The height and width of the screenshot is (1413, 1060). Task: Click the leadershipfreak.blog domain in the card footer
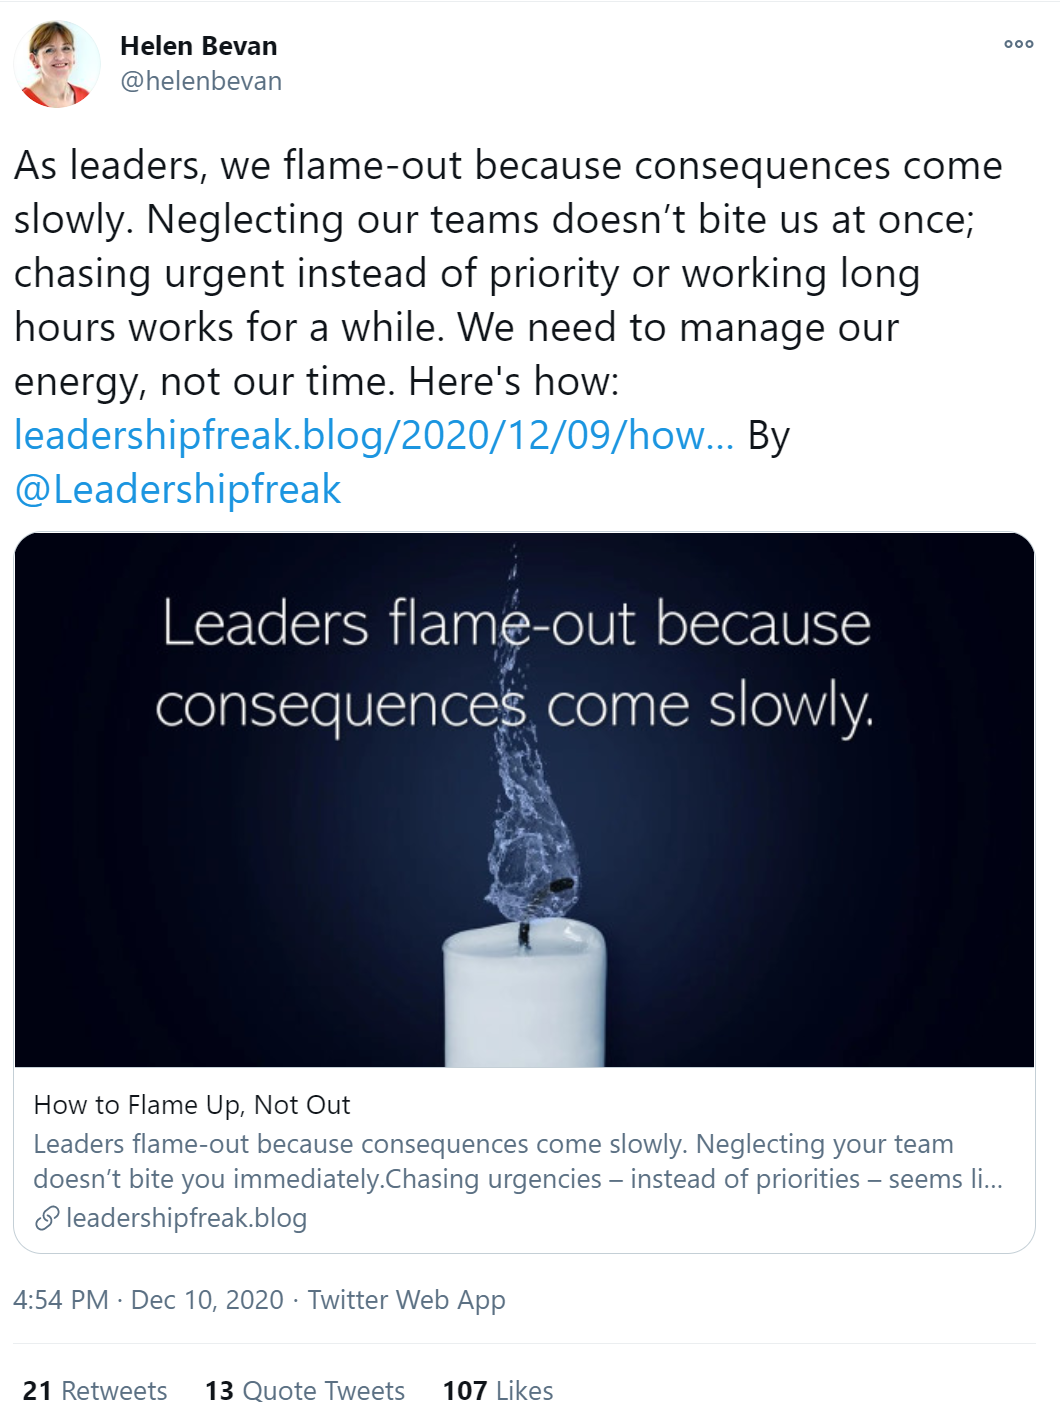pyautogui.click(x=186, y=1218)
